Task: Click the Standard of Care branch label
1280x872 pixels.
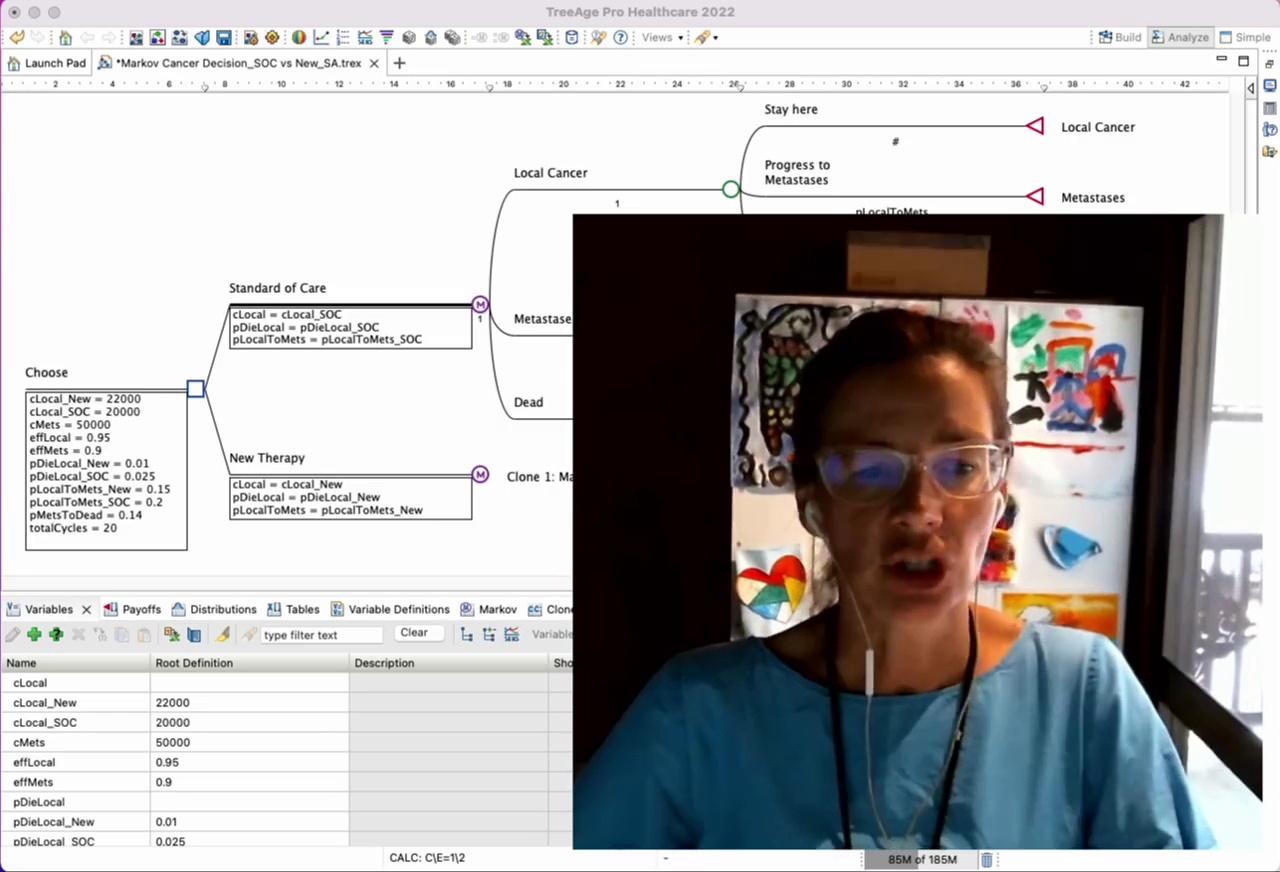Action: (x=278, y=288)
